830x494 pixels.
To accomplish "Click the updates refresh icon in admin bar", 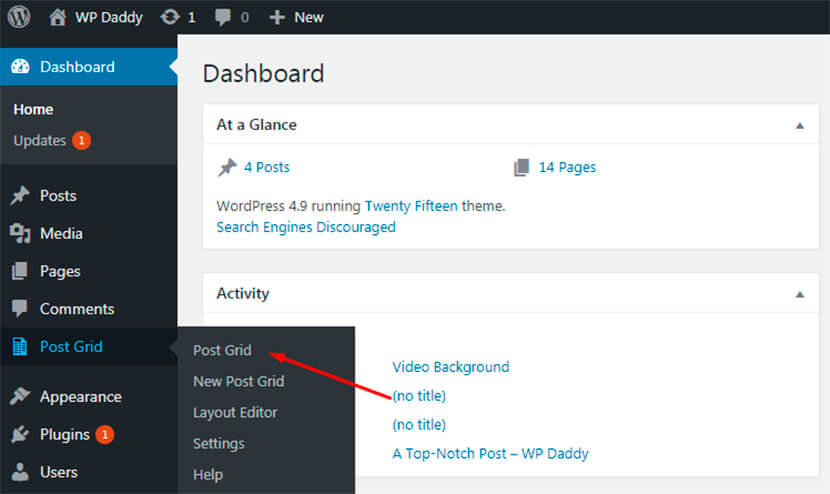I will 170,17.
